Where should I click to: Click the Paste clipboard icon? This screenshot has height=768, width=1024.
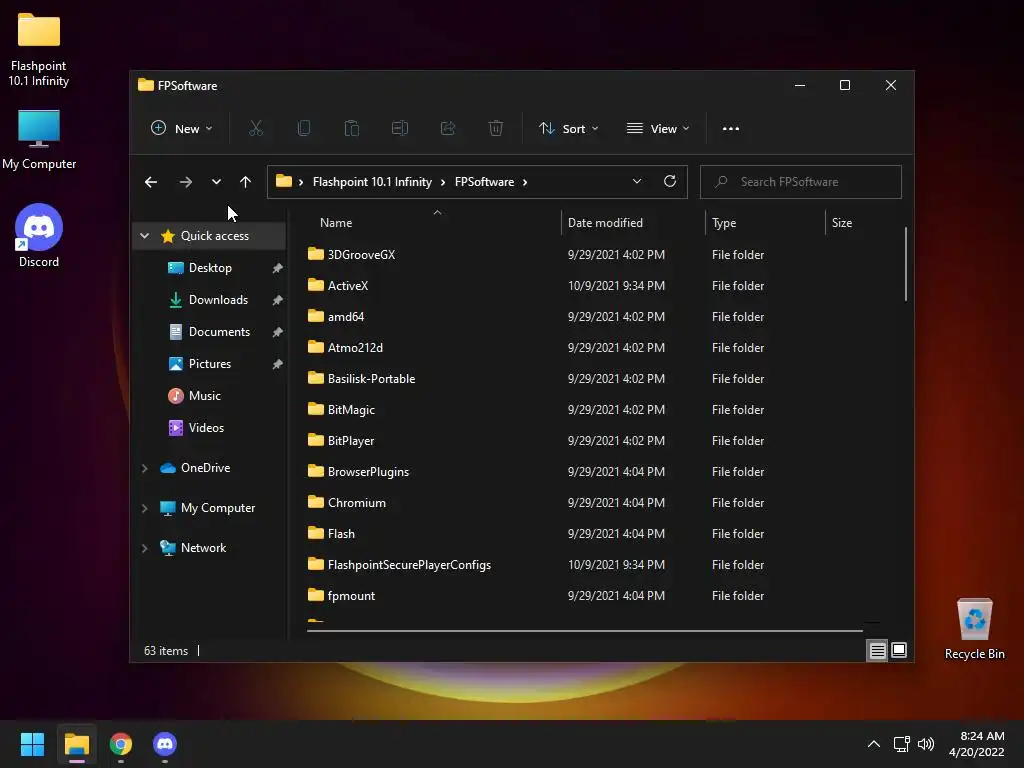coord(351,129)
